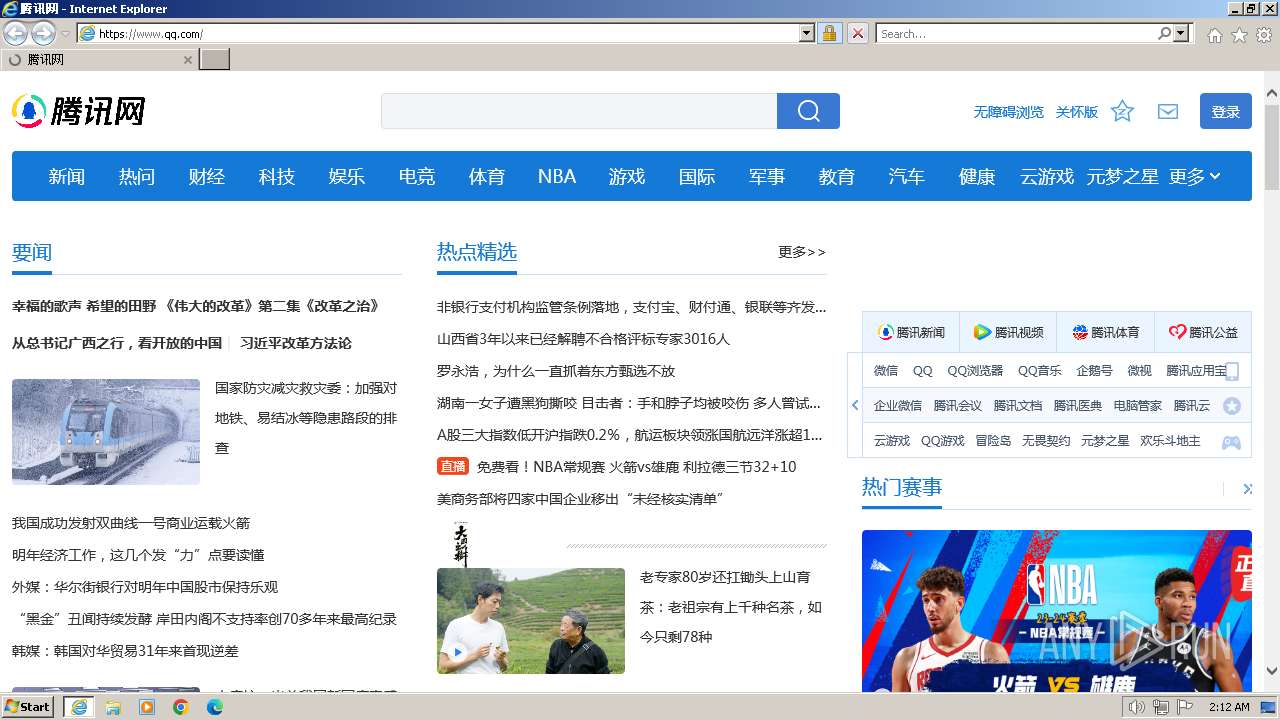Screen dimensions: 1280x720
Task: Click the mobile phone icon in product panel
Action: click(x=1232, y=371)
